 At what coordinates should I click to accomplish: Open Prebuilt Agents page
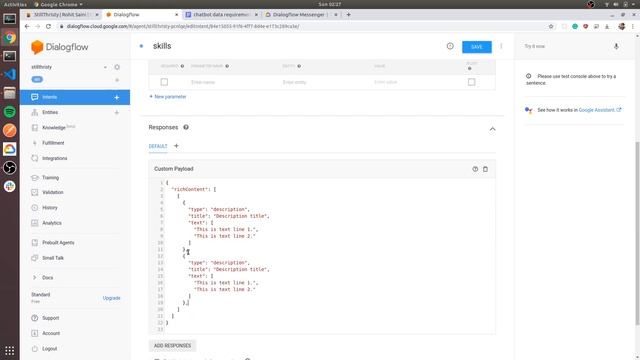[x=58, y=242]
